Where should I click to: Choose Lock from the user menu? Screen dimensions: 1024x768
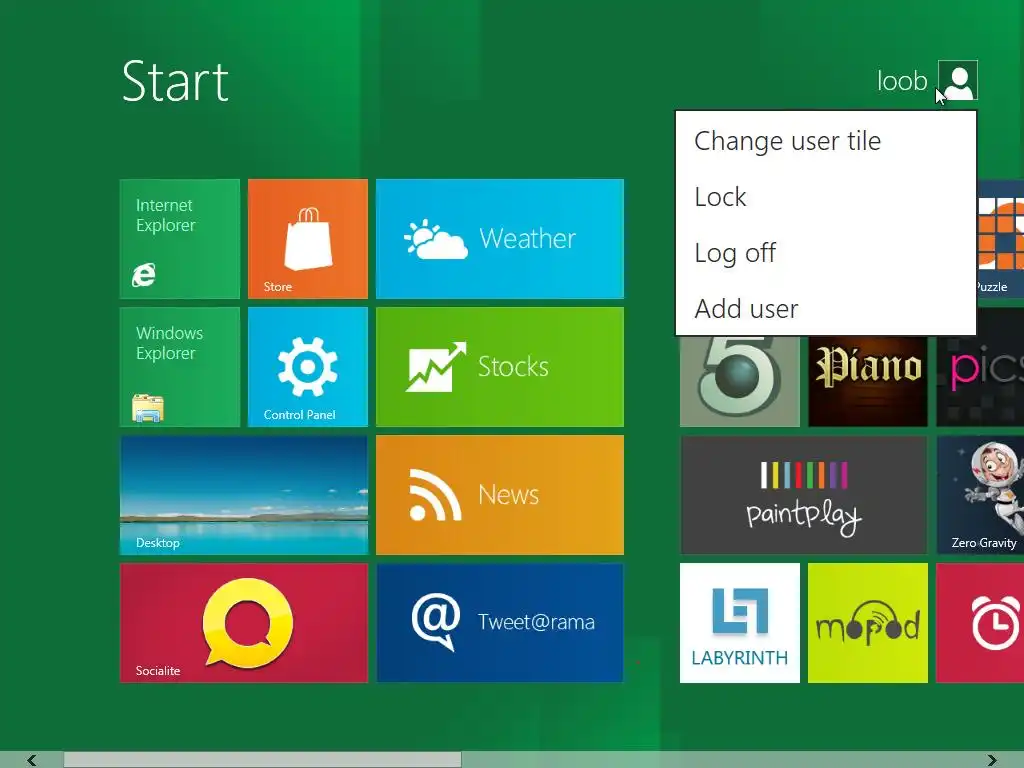point(826,197)
